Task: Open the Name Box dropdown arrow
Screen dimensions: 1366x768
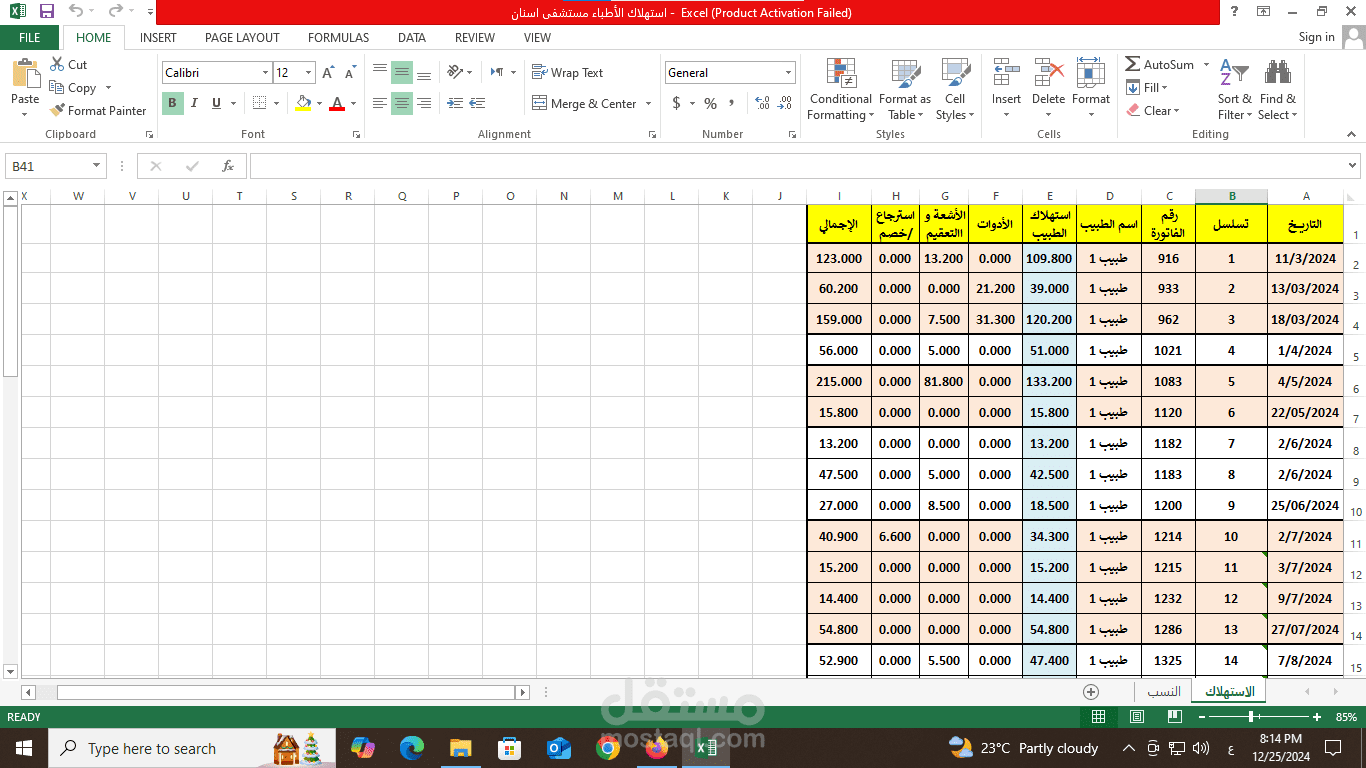Action: coord(97,166)
